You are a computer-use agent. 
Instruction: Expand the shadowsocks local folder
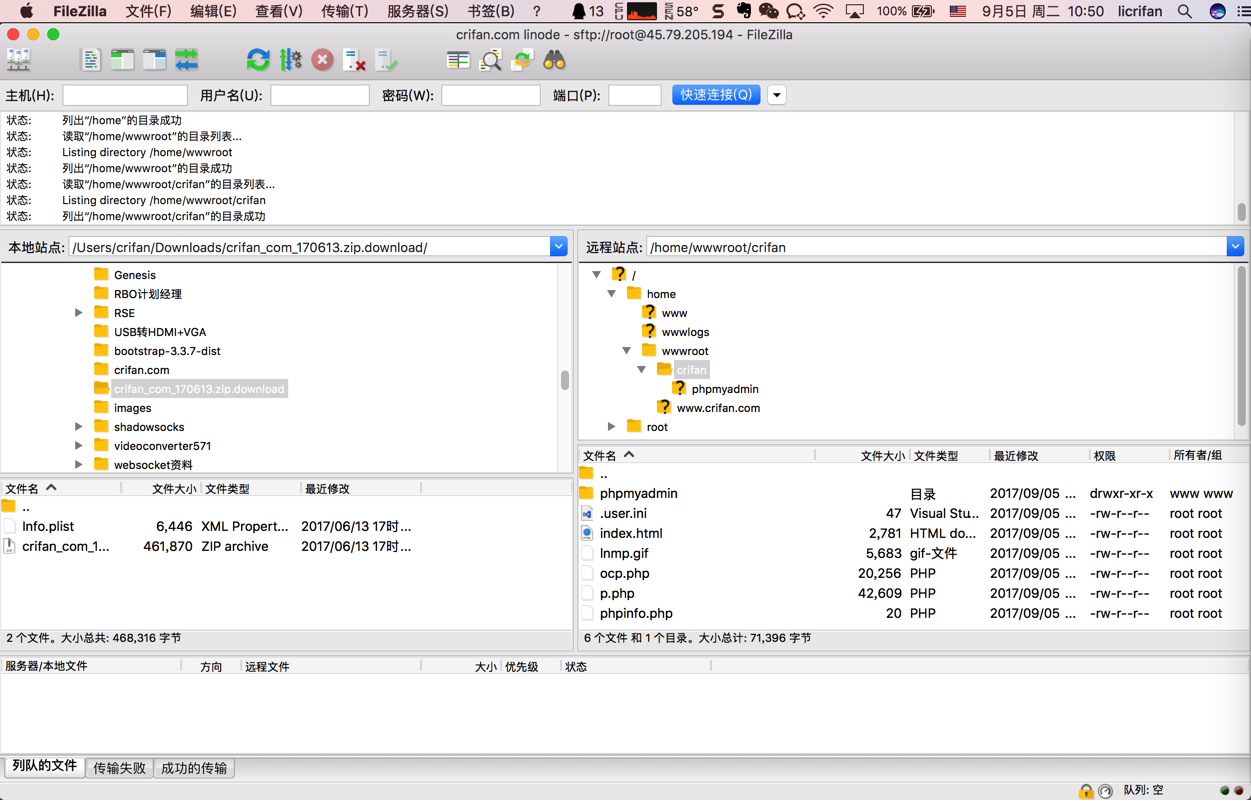(79, 427)
